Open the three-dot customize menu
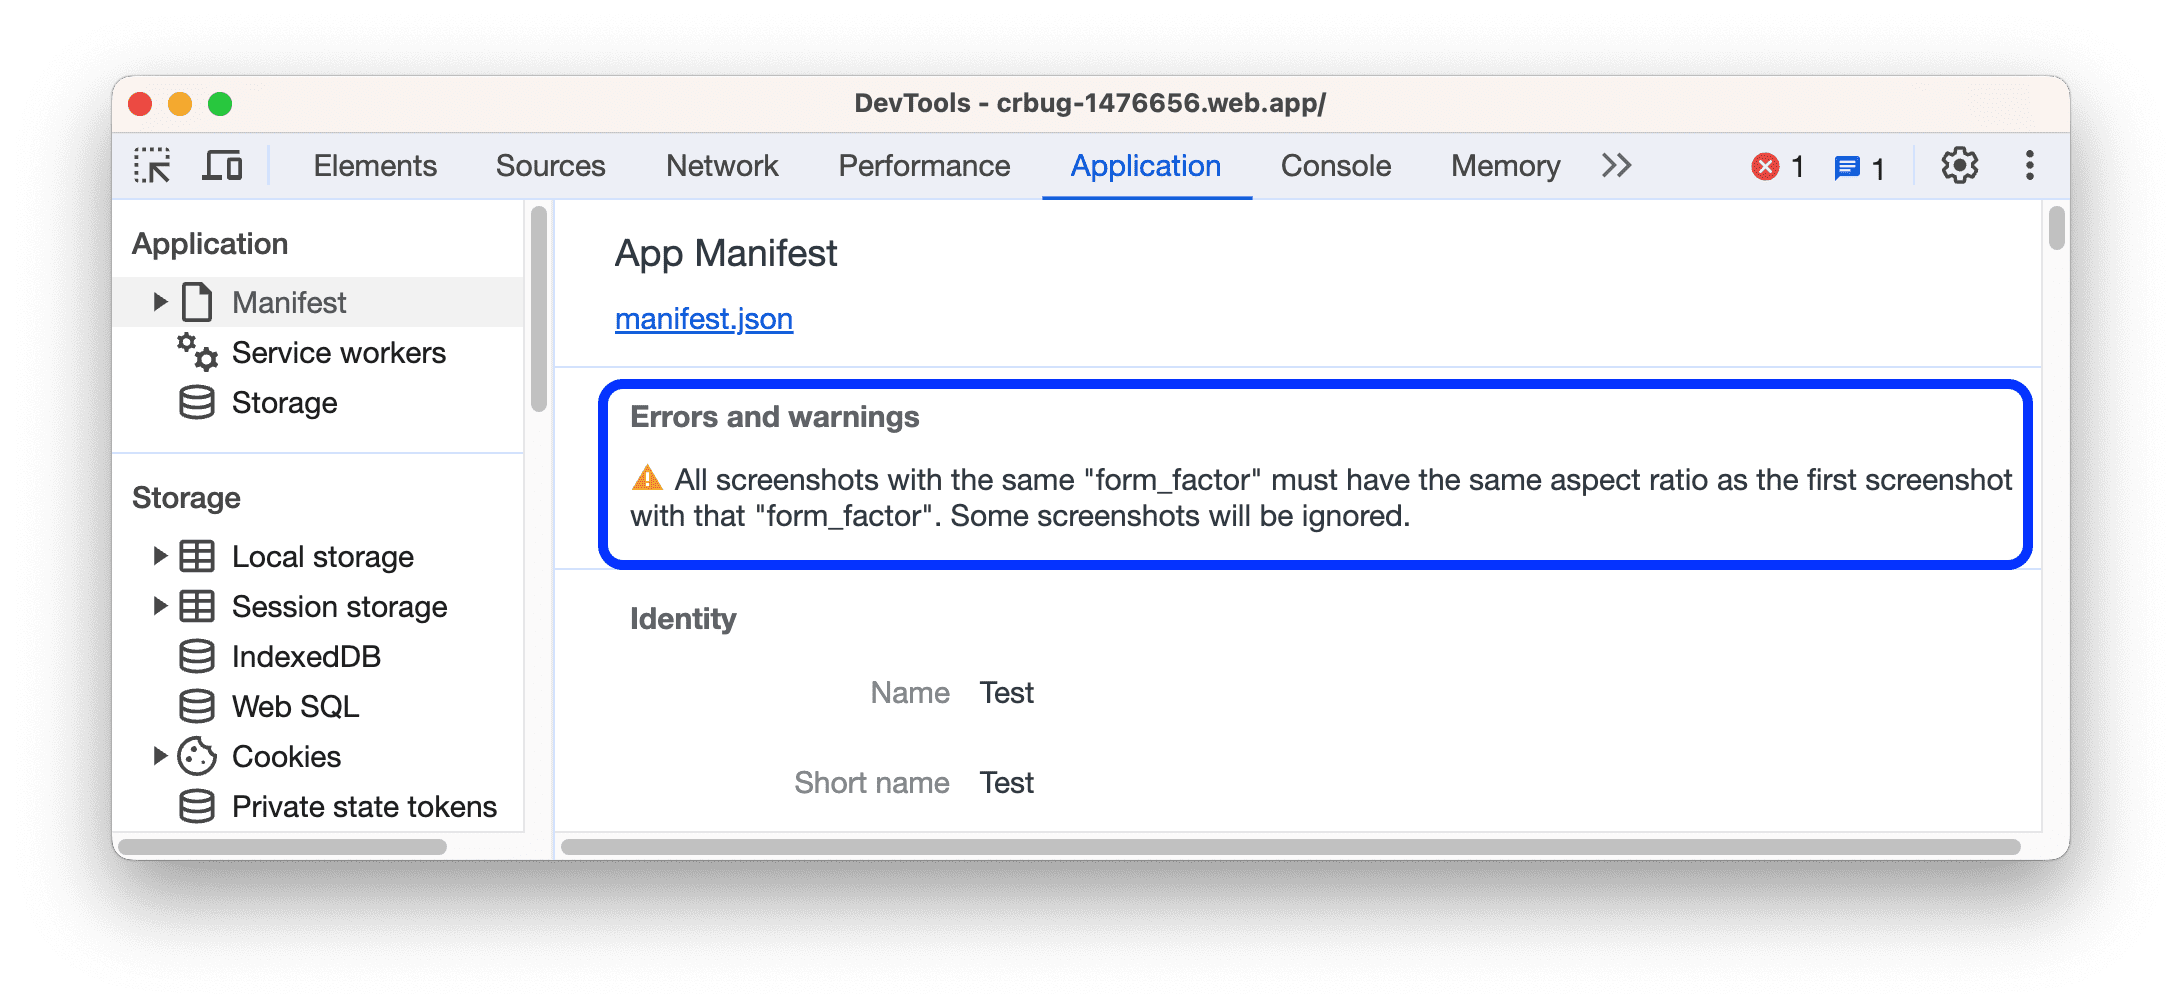The height and width of the screenshot is (1008, 2182). click(2029, 165)
